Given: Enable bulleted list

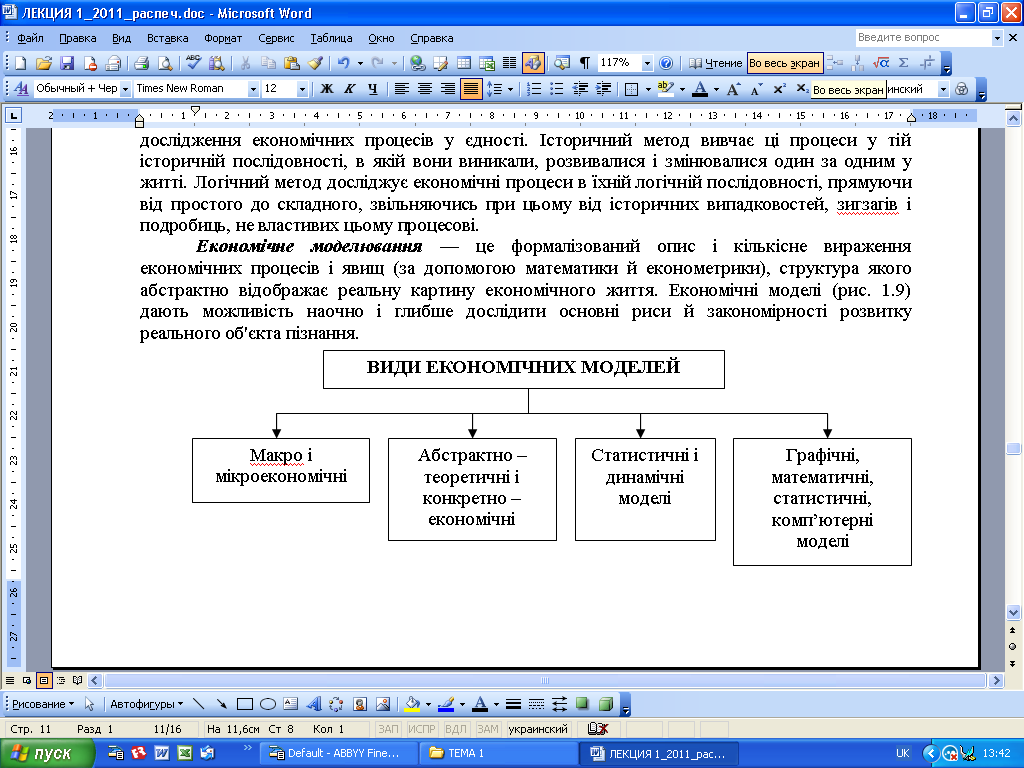Looking at the screenshot, I should (556, 89).
